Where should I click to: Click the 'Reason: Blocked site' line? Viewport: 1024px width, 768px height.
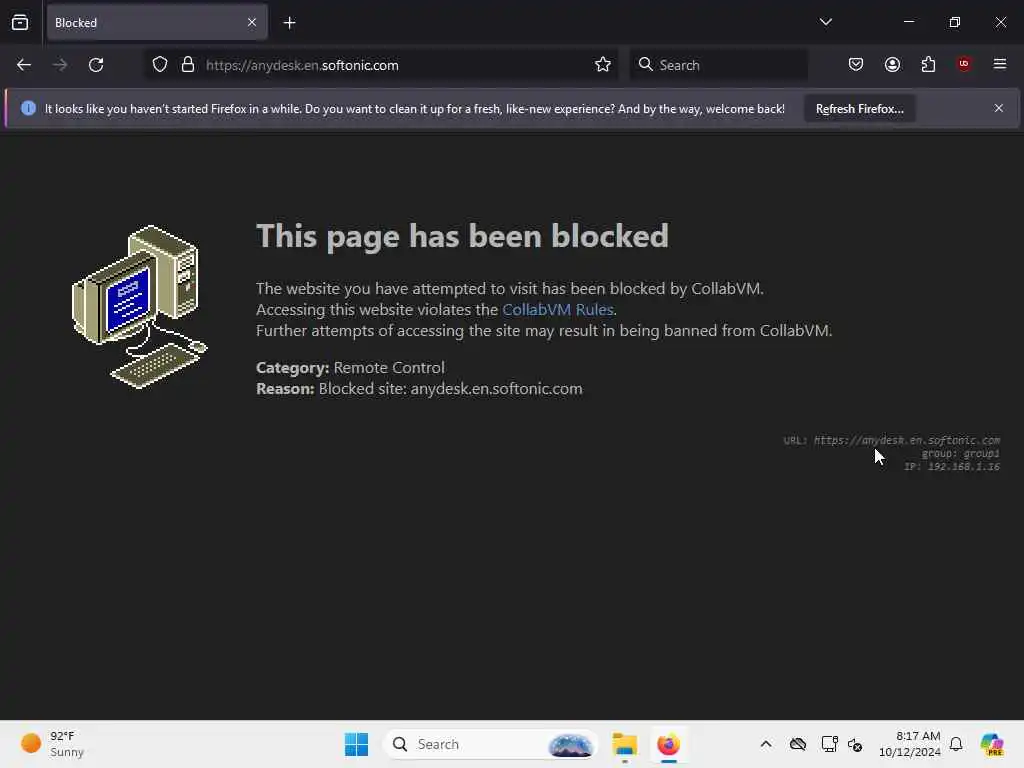tap(419, 389)
